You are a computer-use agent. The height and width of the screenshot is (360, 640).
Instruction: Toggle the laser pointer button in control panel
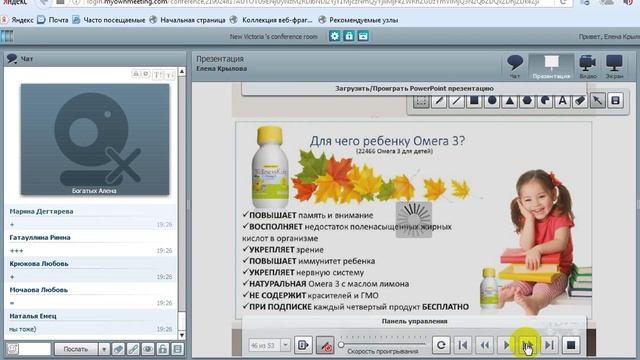[x=325, y=345]
